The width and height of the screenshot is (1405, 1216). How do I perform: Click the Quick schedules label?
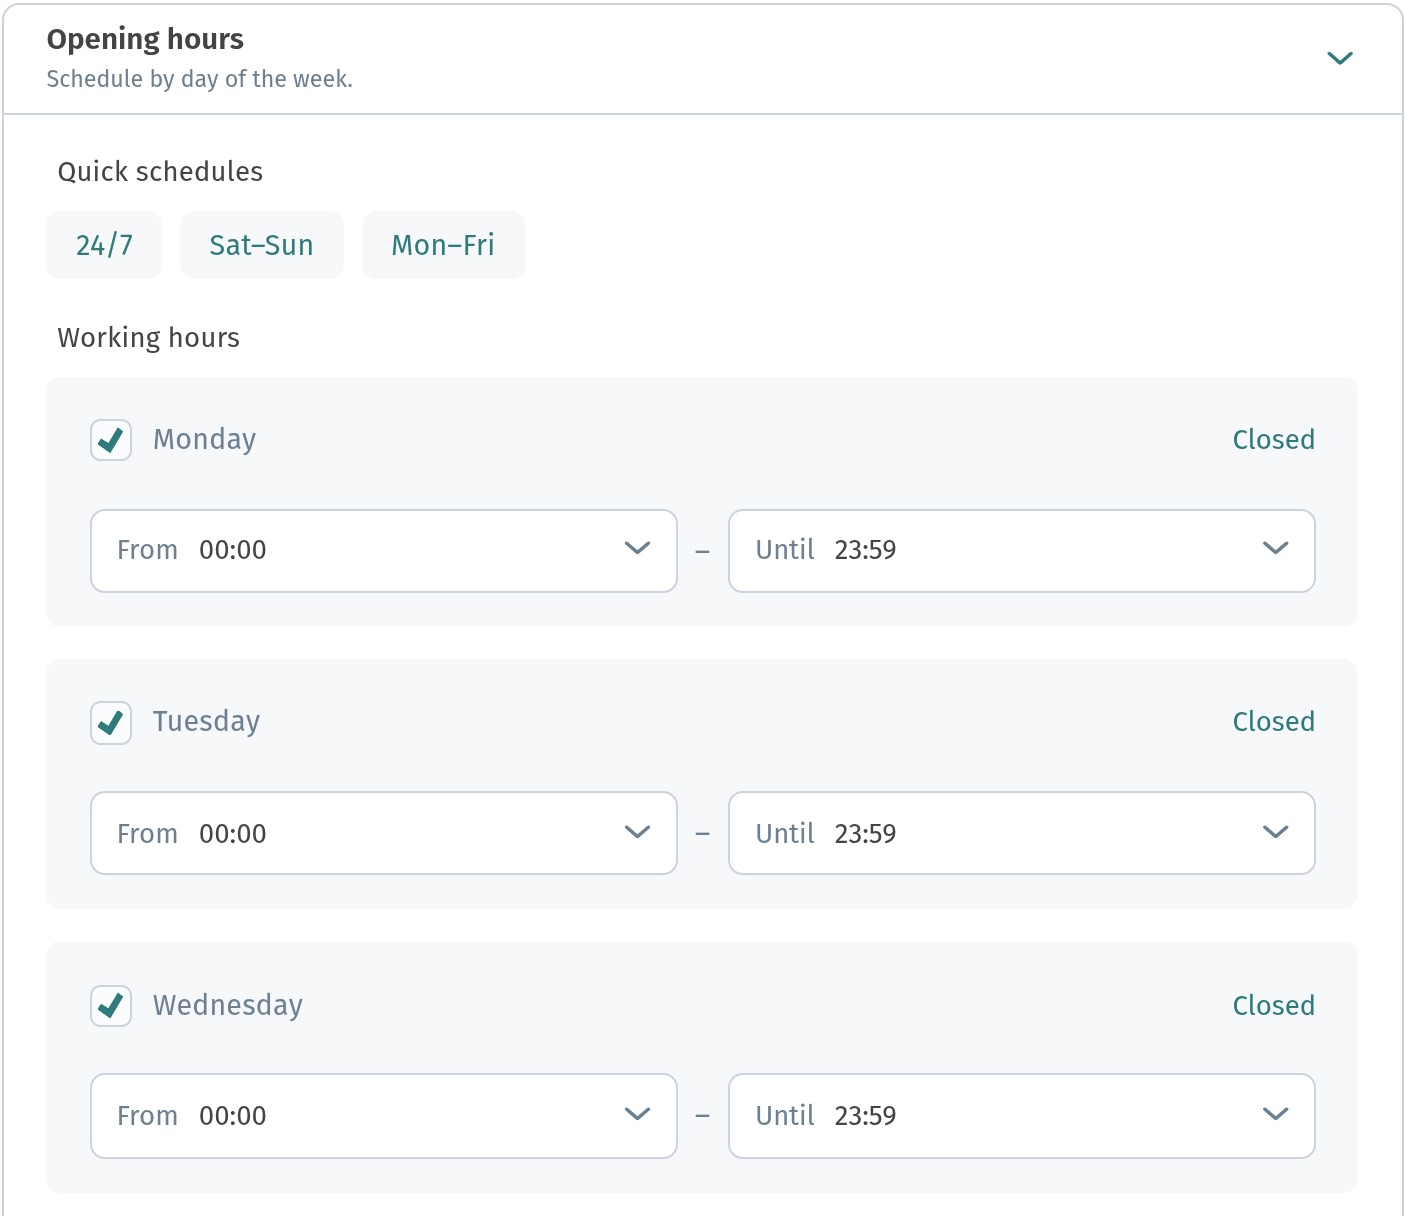(160, 172)
